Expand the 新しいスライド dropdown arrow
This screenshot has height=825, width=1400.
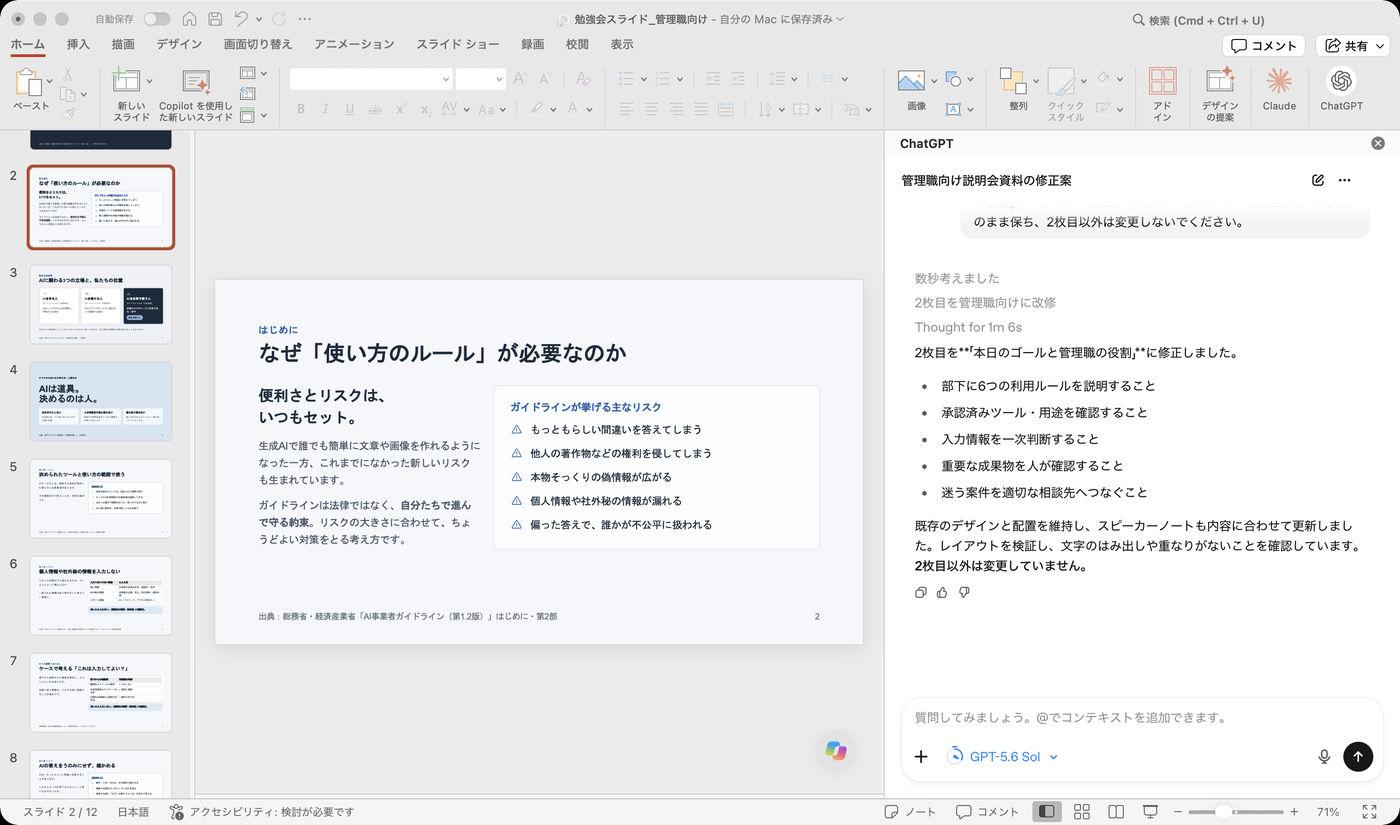point(150,80)
